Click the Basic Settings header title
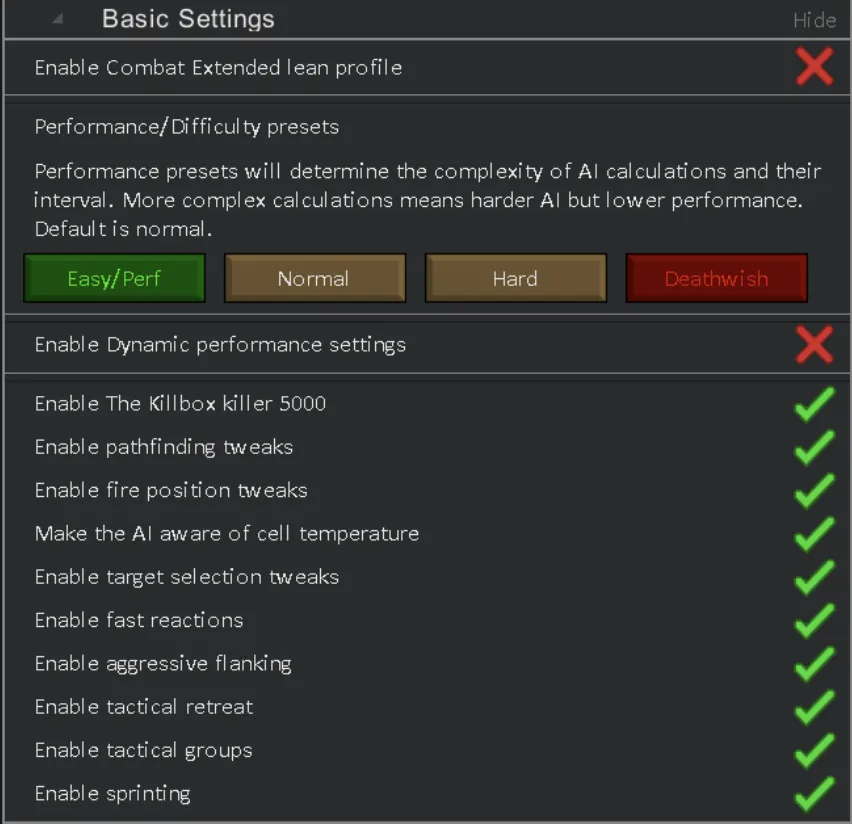The height and width of the screenshot is (824, 852). click(x=188, y=19)
